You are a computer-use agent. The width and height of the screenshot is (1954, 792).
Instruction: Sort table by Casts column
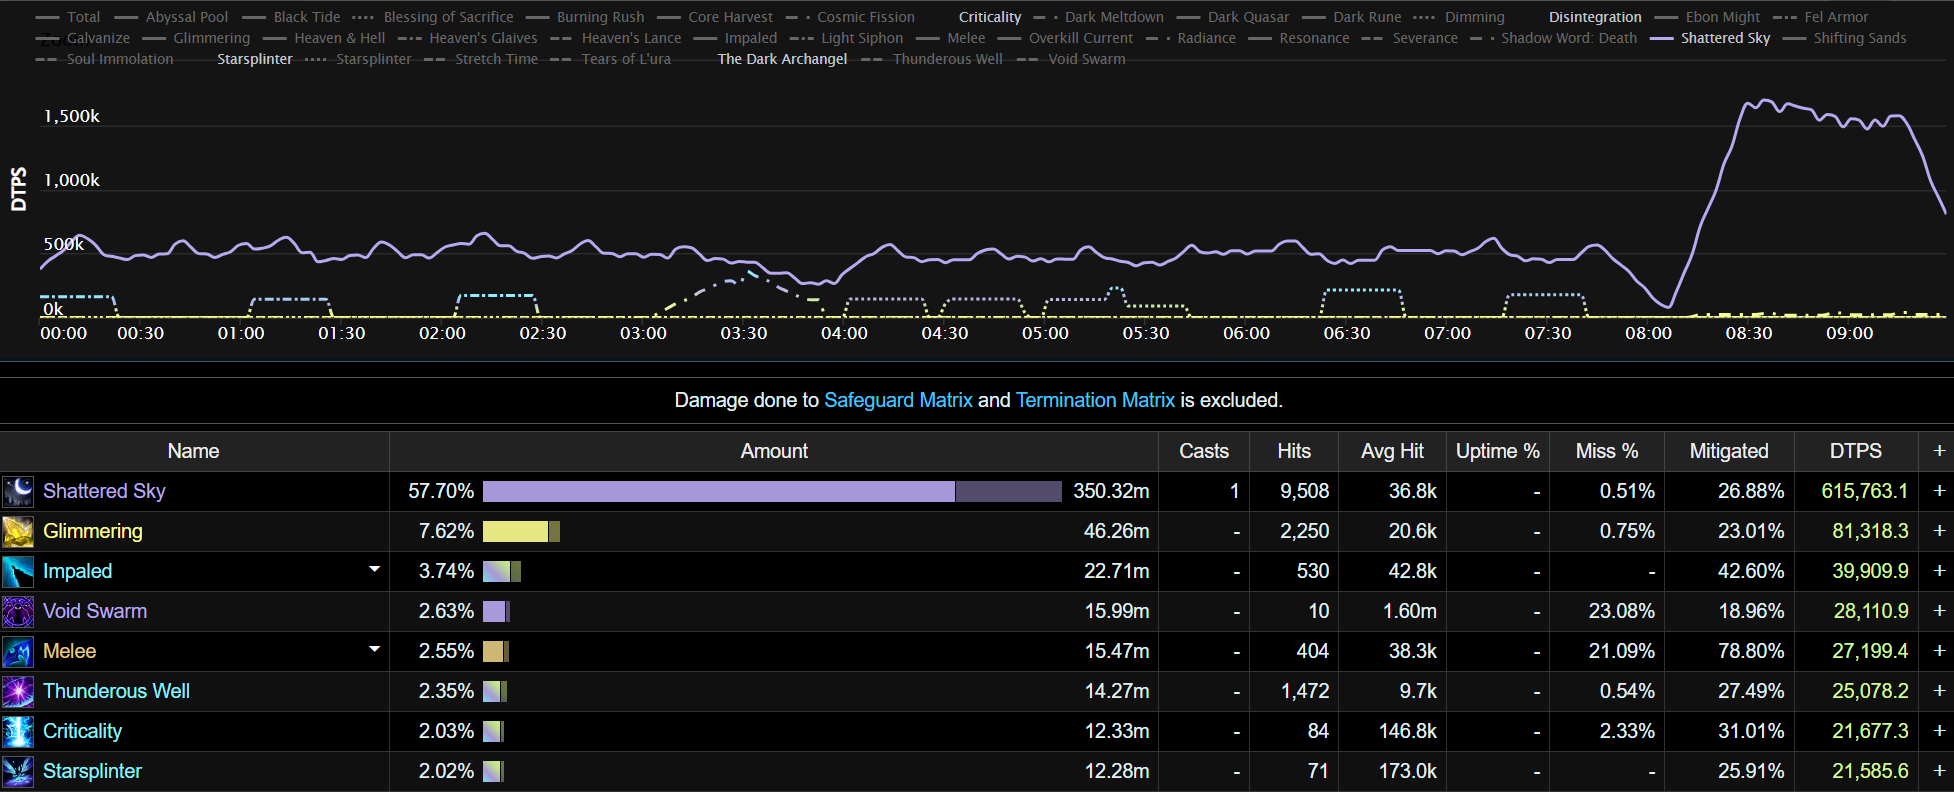click(x=1204, y=451)
